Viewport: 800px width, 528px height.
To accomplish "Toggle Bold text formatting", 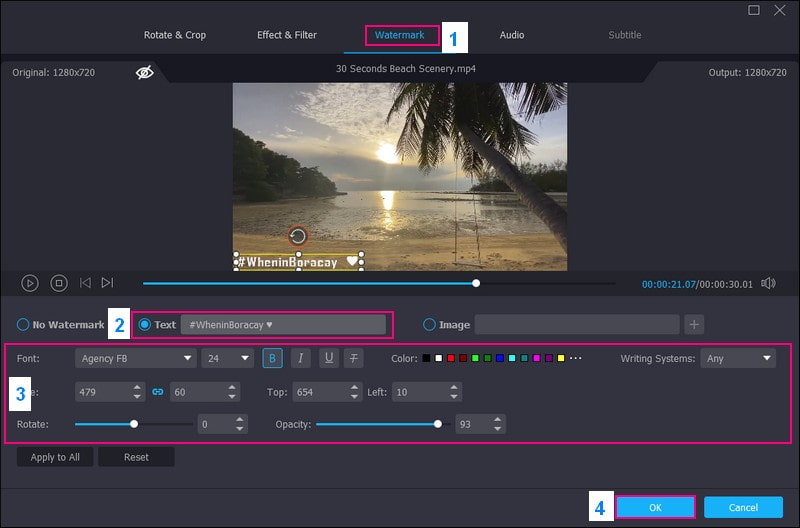I will (273, 358).
